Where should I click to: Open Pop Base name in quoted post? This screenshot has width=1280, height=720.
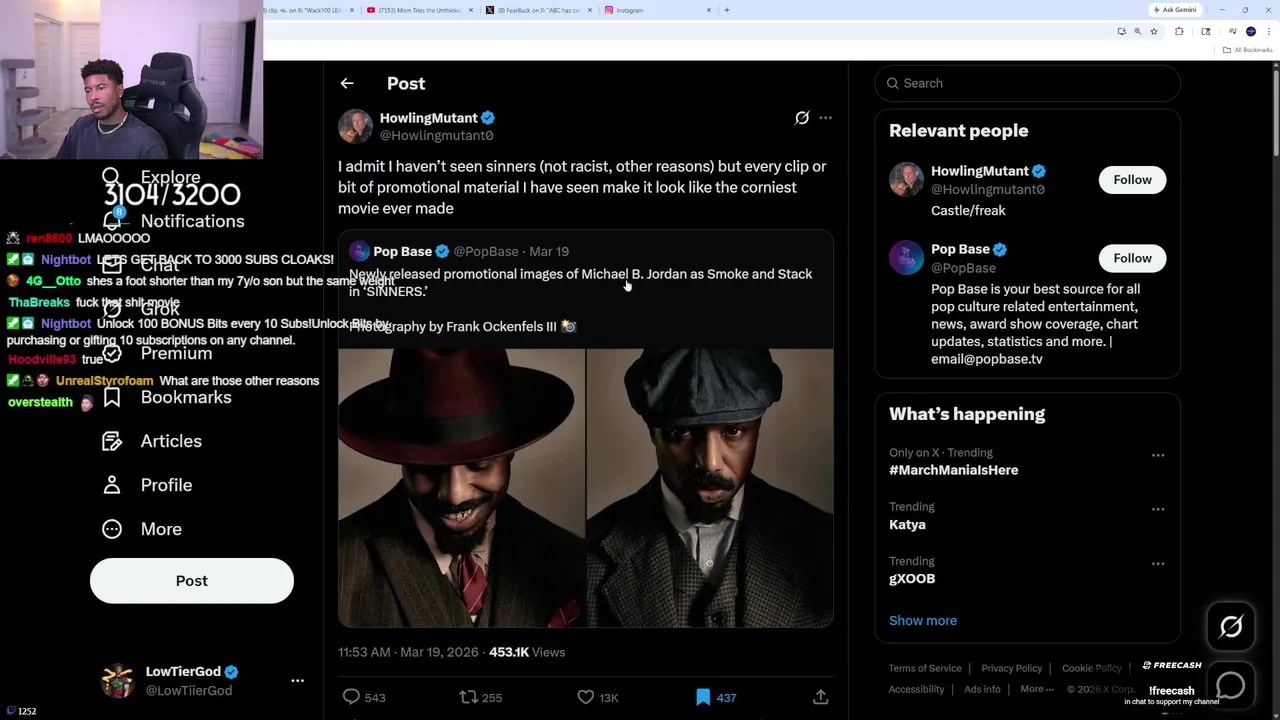[402, 251]
